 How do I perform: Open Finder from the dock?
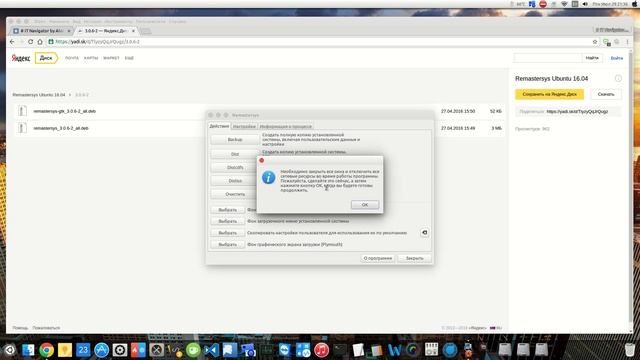[28, 350]
